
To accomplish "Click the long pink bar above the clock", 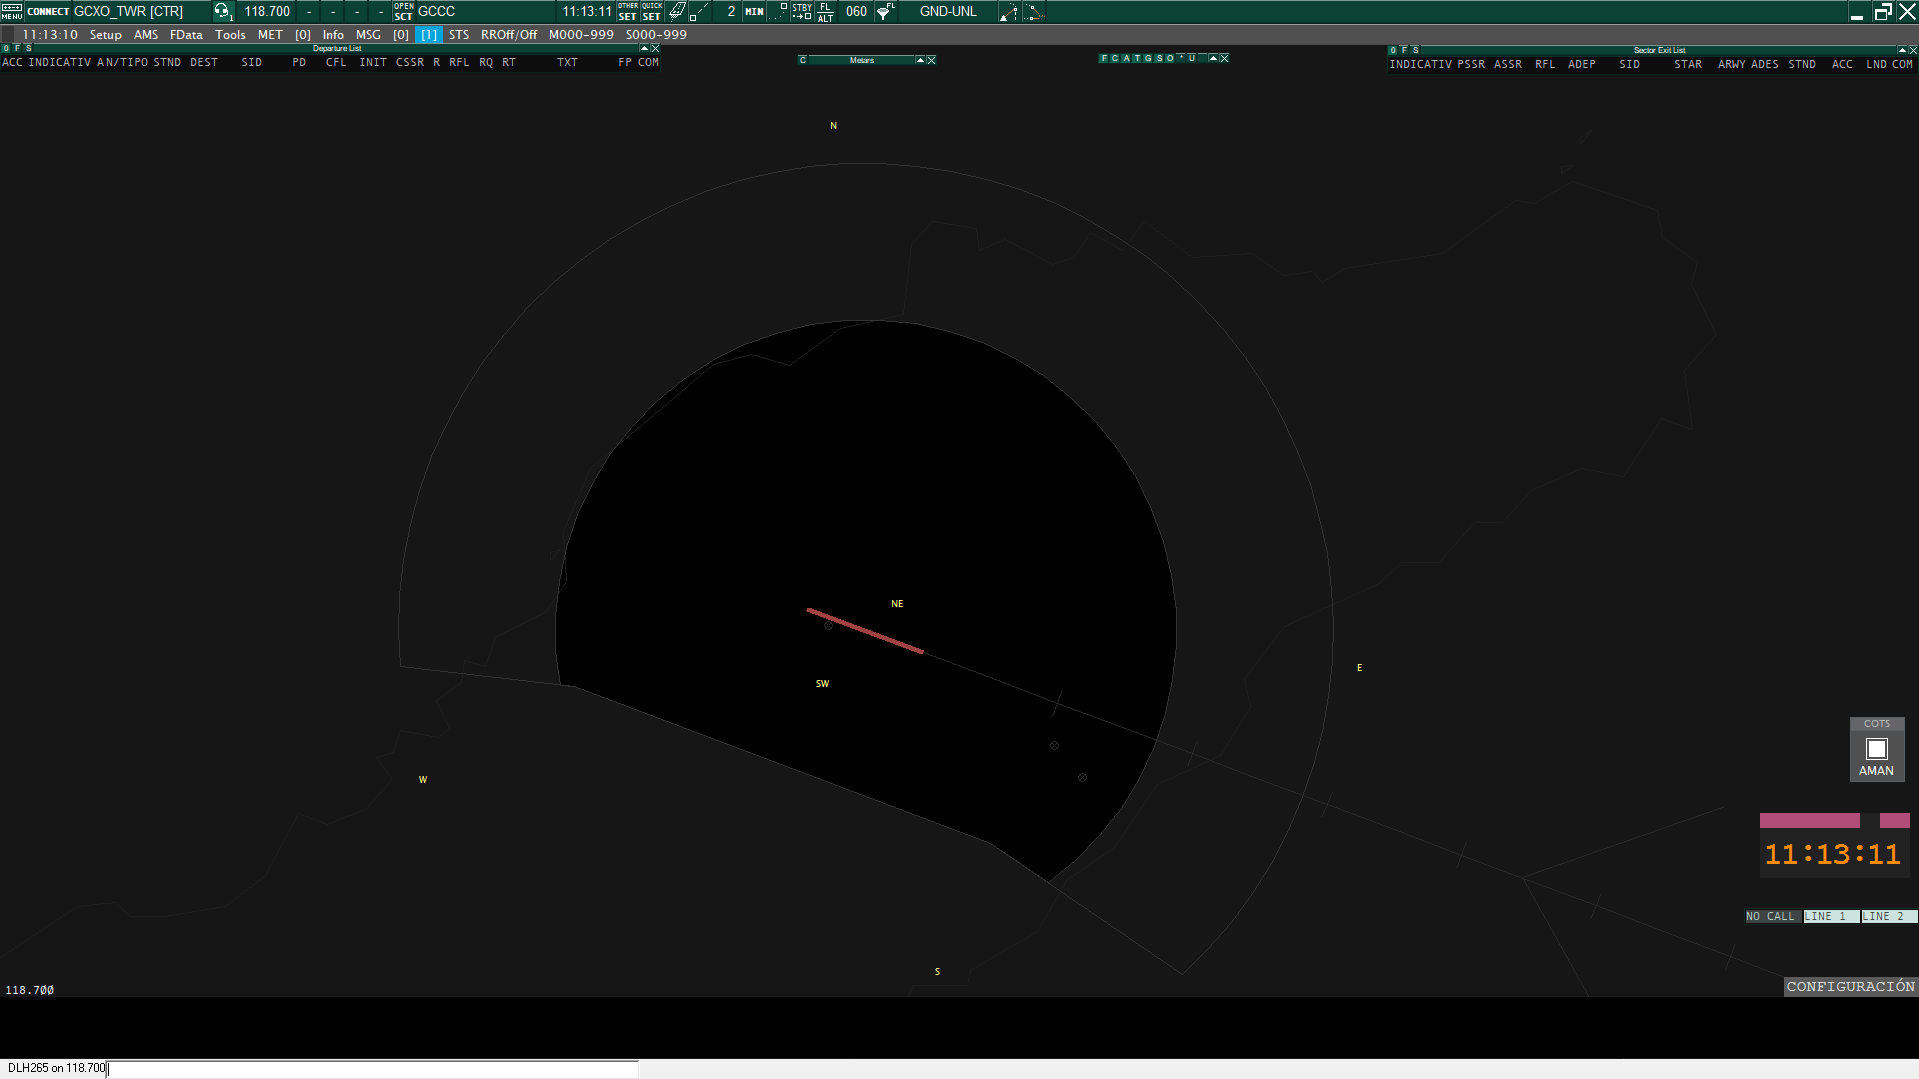I will point(1809,820).
